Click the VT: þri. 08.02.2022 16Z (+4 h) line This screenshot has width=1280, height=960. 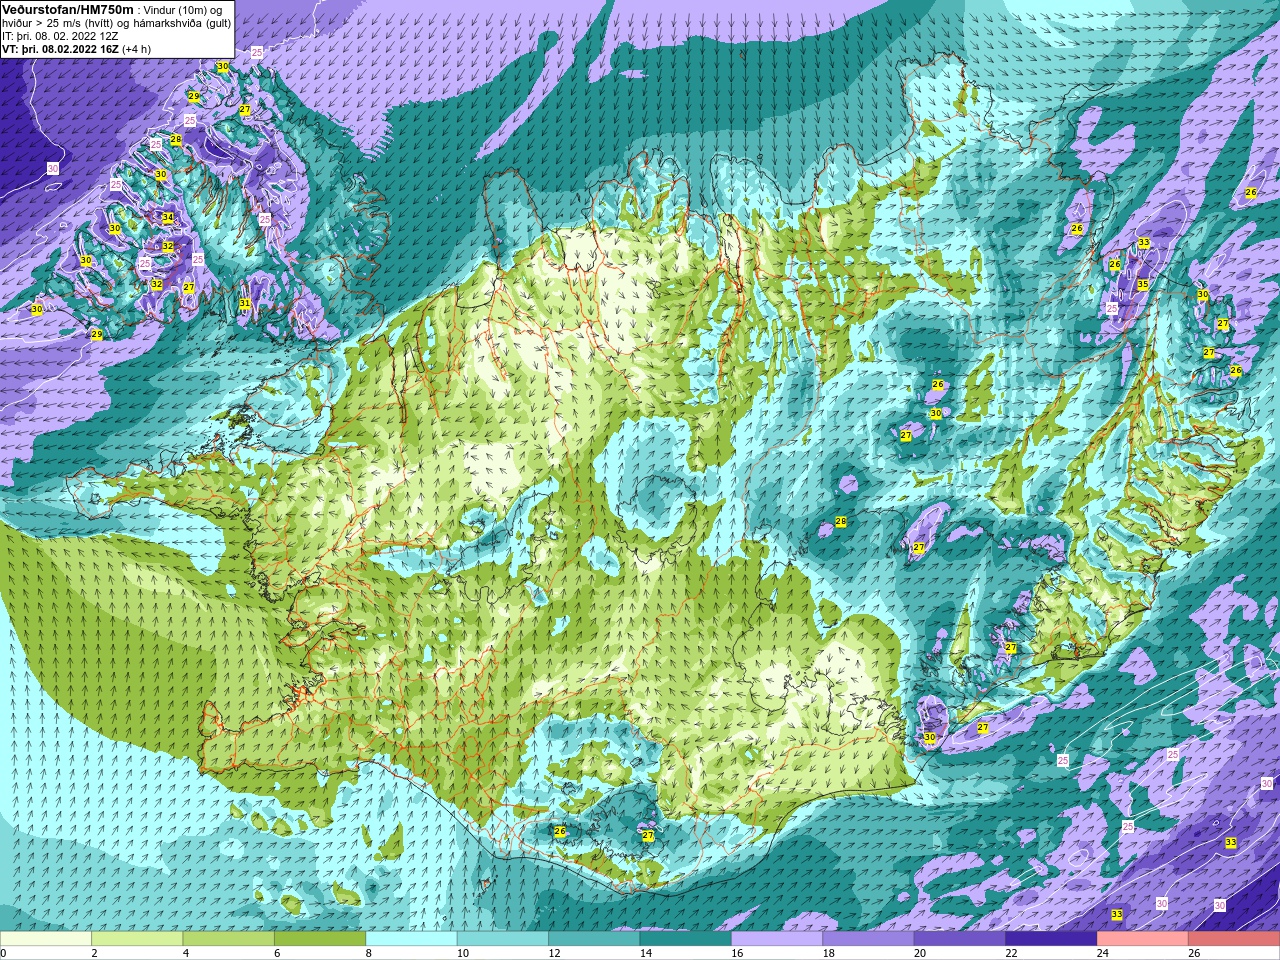tap(76, 48)
